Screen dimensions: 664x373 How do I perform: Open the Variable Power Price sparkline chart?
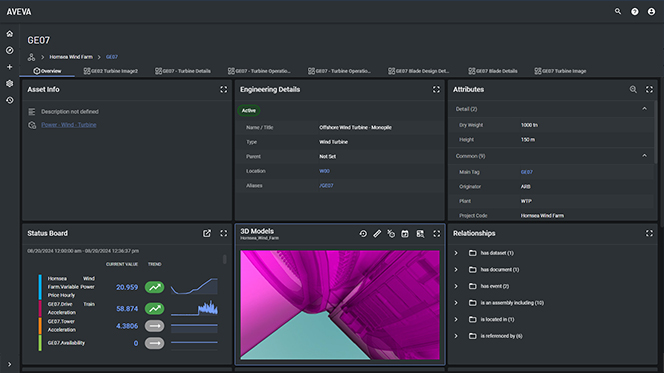click(194, 287)
